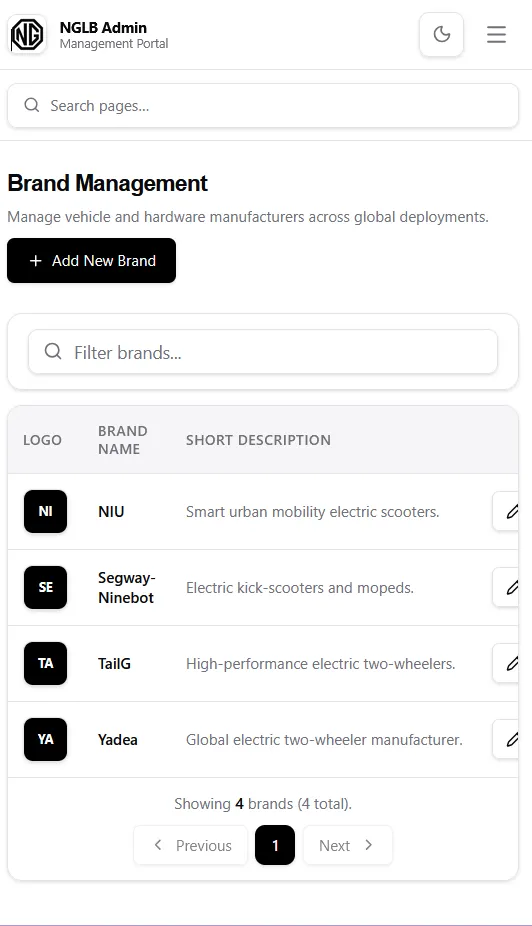Focus the Filter brands field
This screenshot has height=926, width=532.
(263, 352)
